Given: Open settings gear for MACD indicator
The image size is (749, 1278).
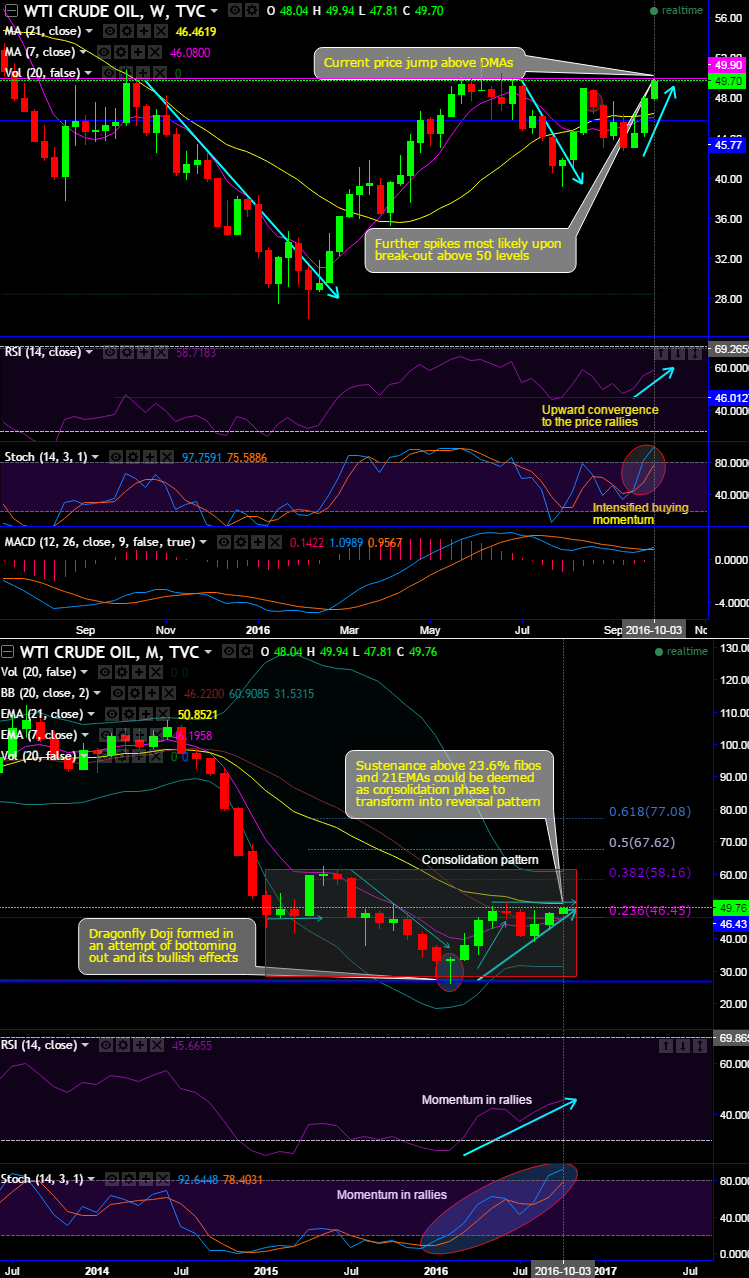Looking at the screenshot, I should 241,542.
